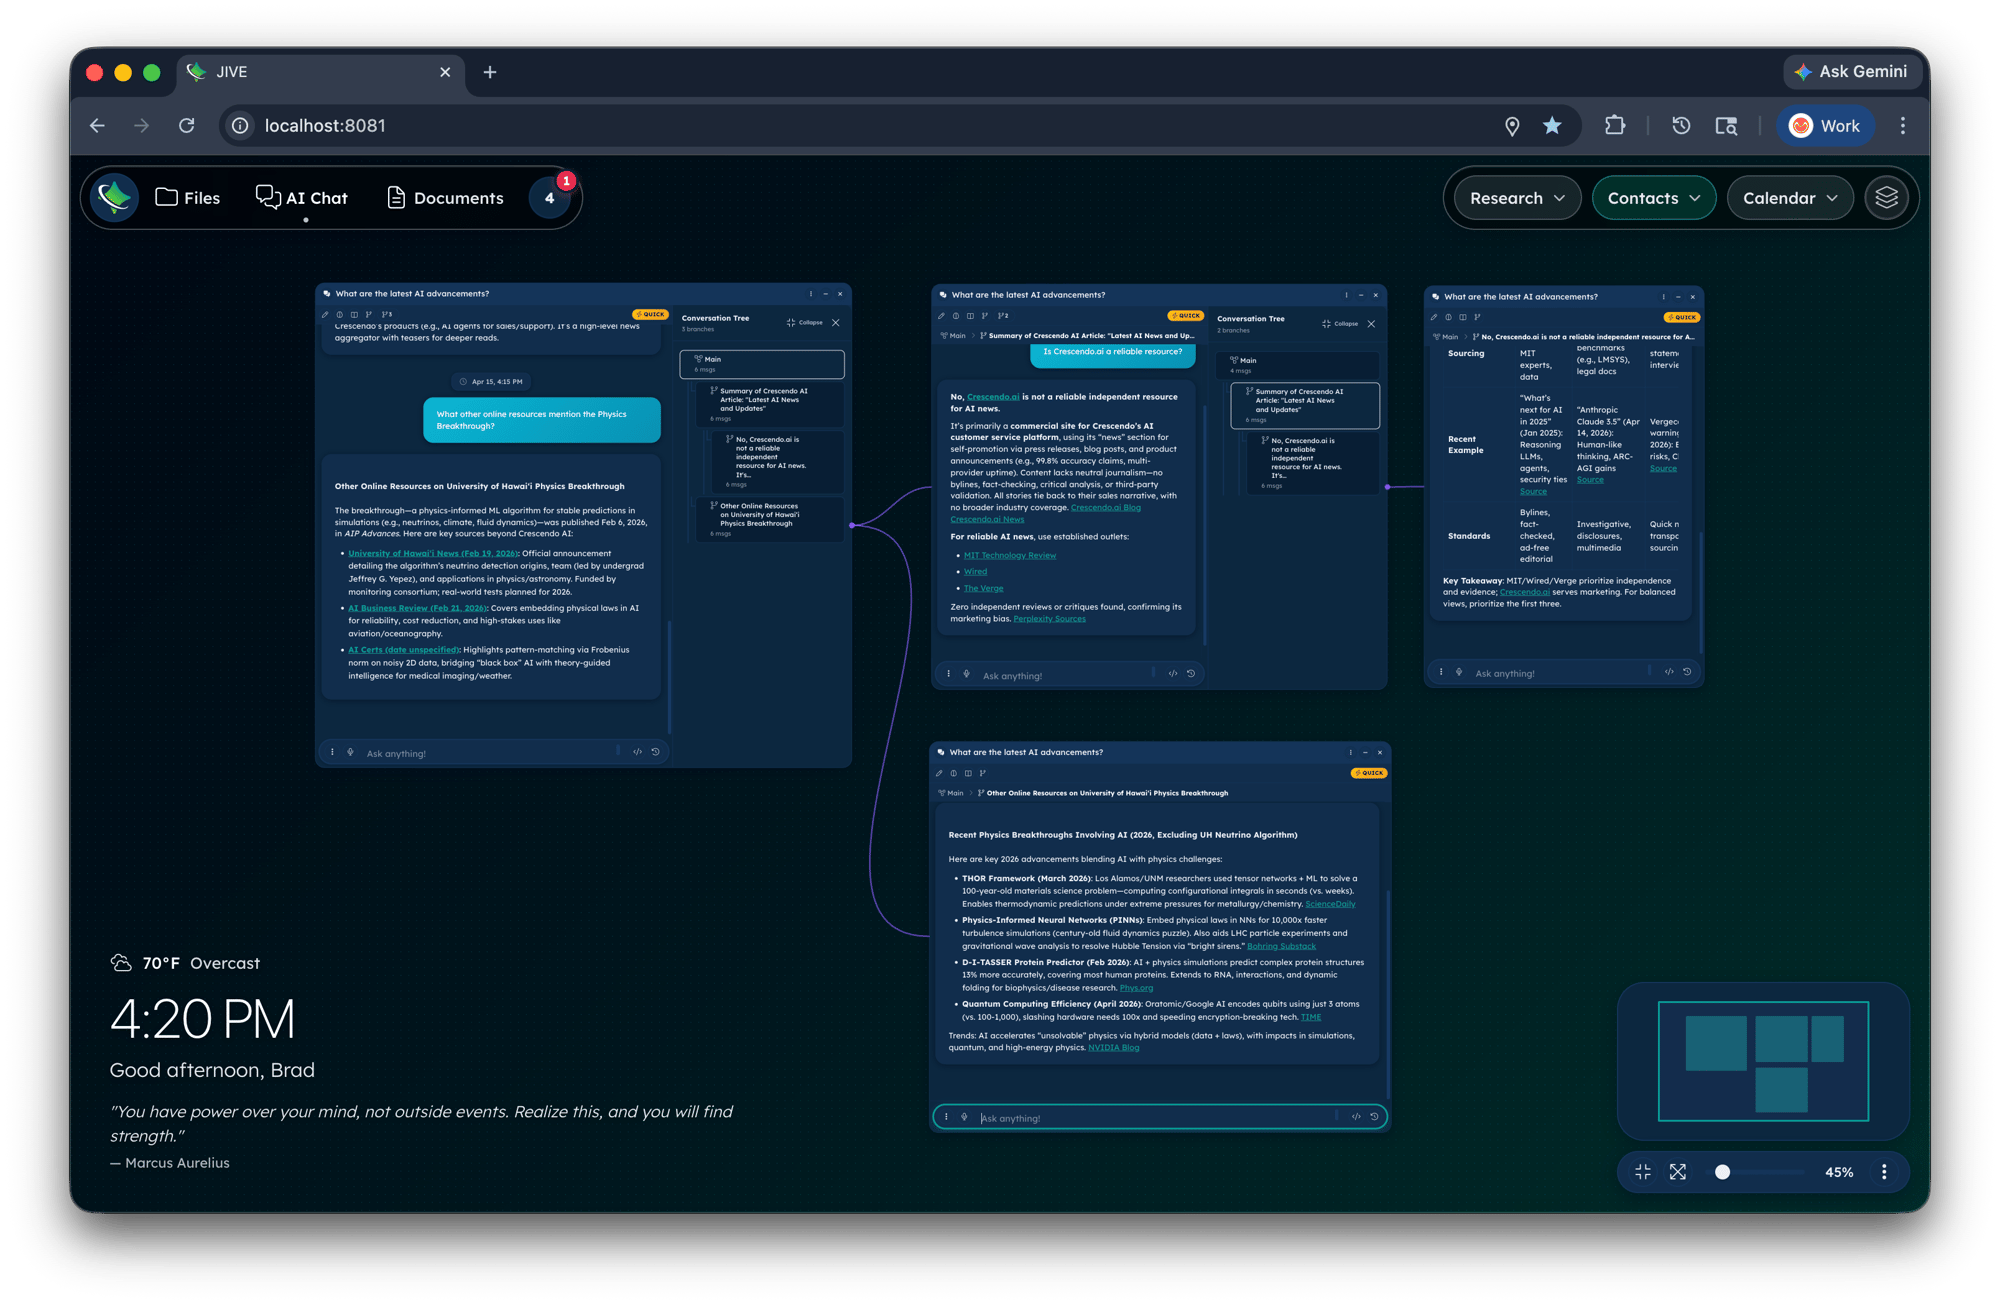Image resolution: width=2000 pixels, height=1305 pixels.
Task: Open the Perplexity Sources link
Action: click(x=1049, y=619)
